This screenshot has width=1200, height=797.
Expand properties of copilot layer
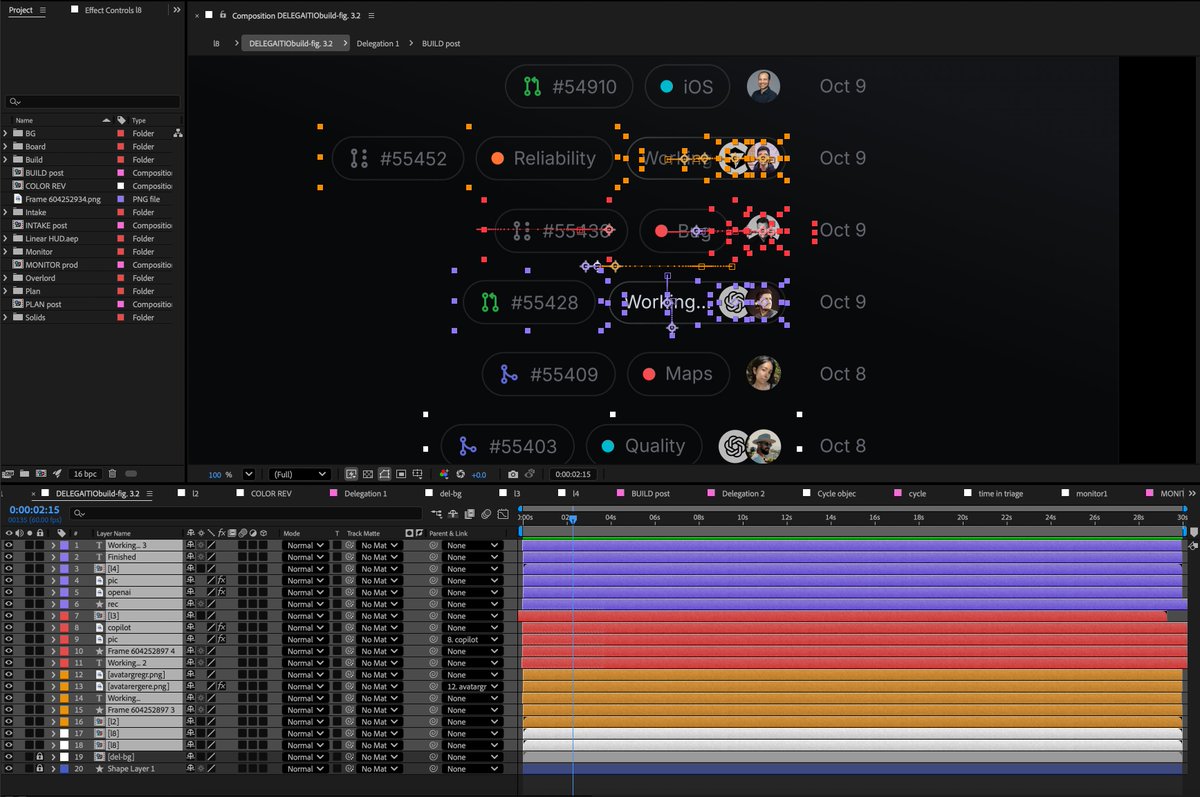point(53,627)
